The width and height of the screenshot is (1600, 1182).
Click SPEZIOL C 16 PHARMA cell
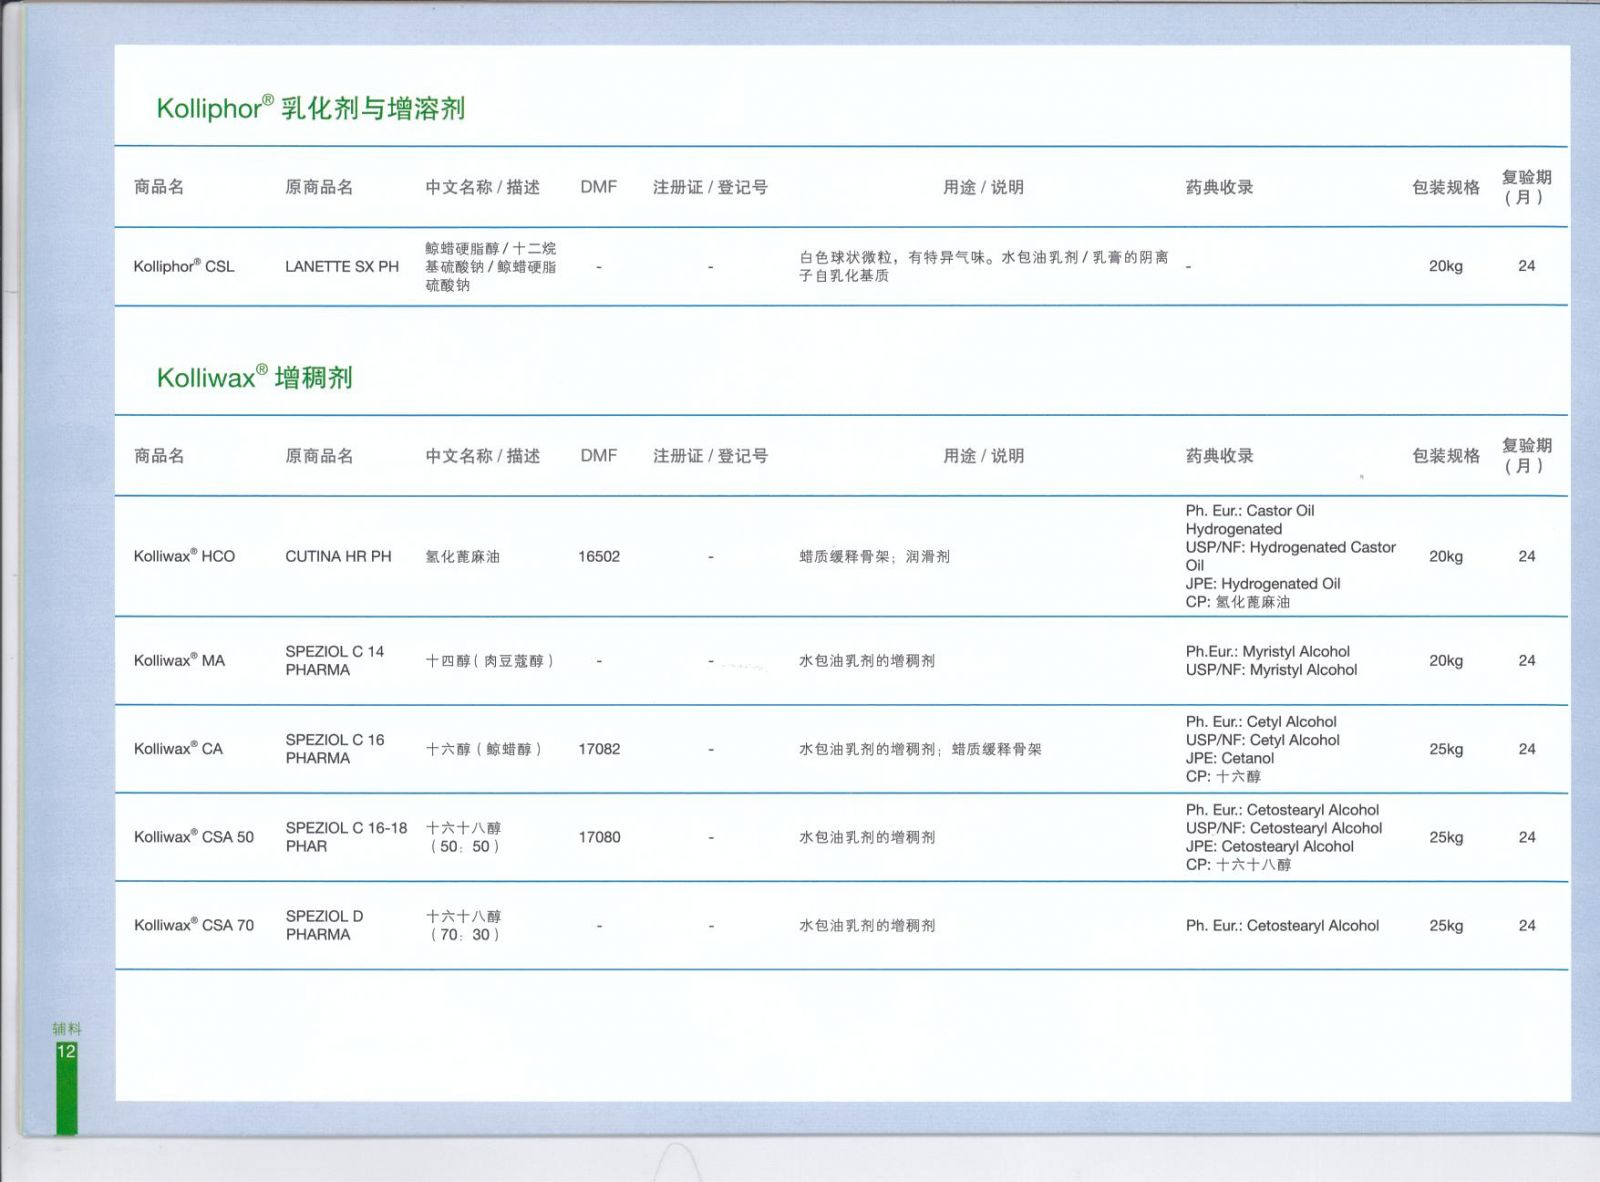(335, 748)
